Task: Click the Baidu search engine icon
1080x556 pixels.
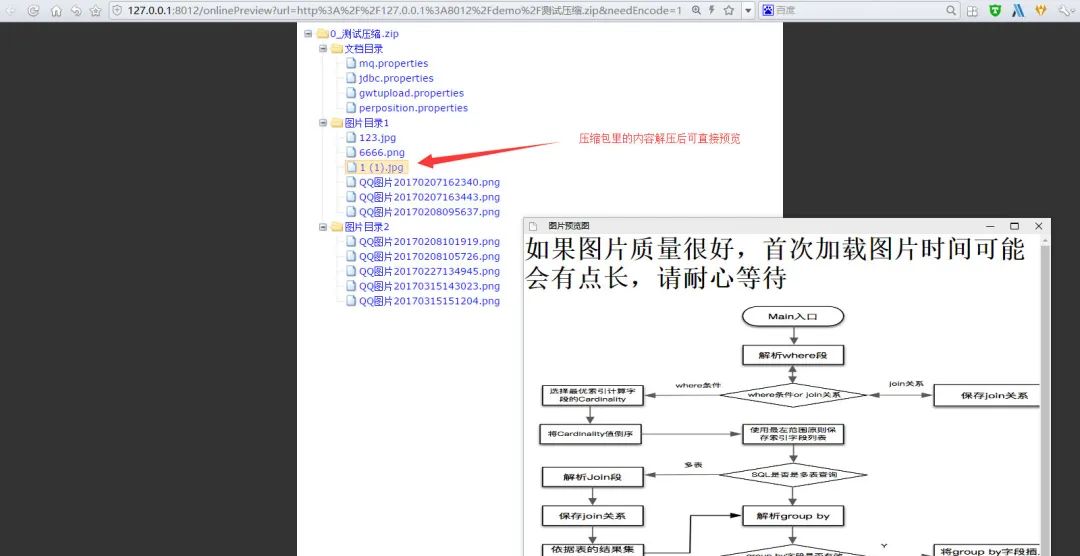Action: click(768, 10)
